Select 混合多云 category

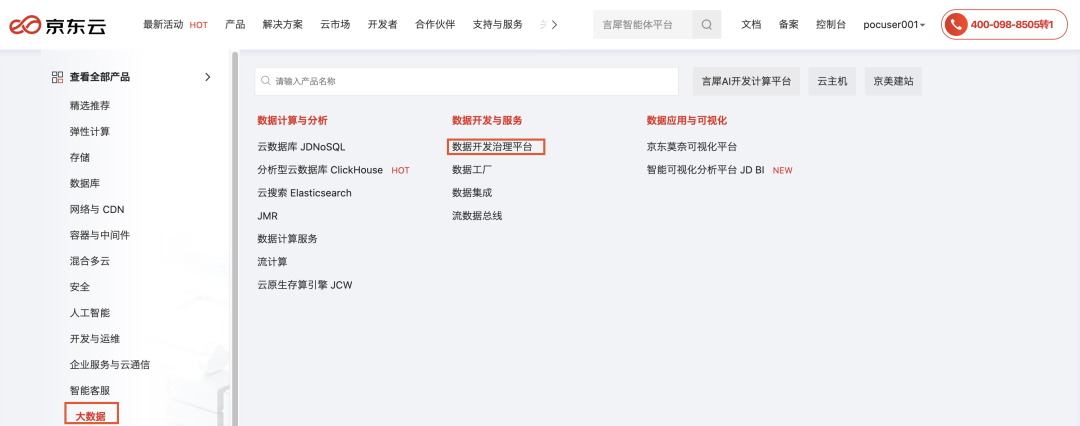[x=90, y=261]
